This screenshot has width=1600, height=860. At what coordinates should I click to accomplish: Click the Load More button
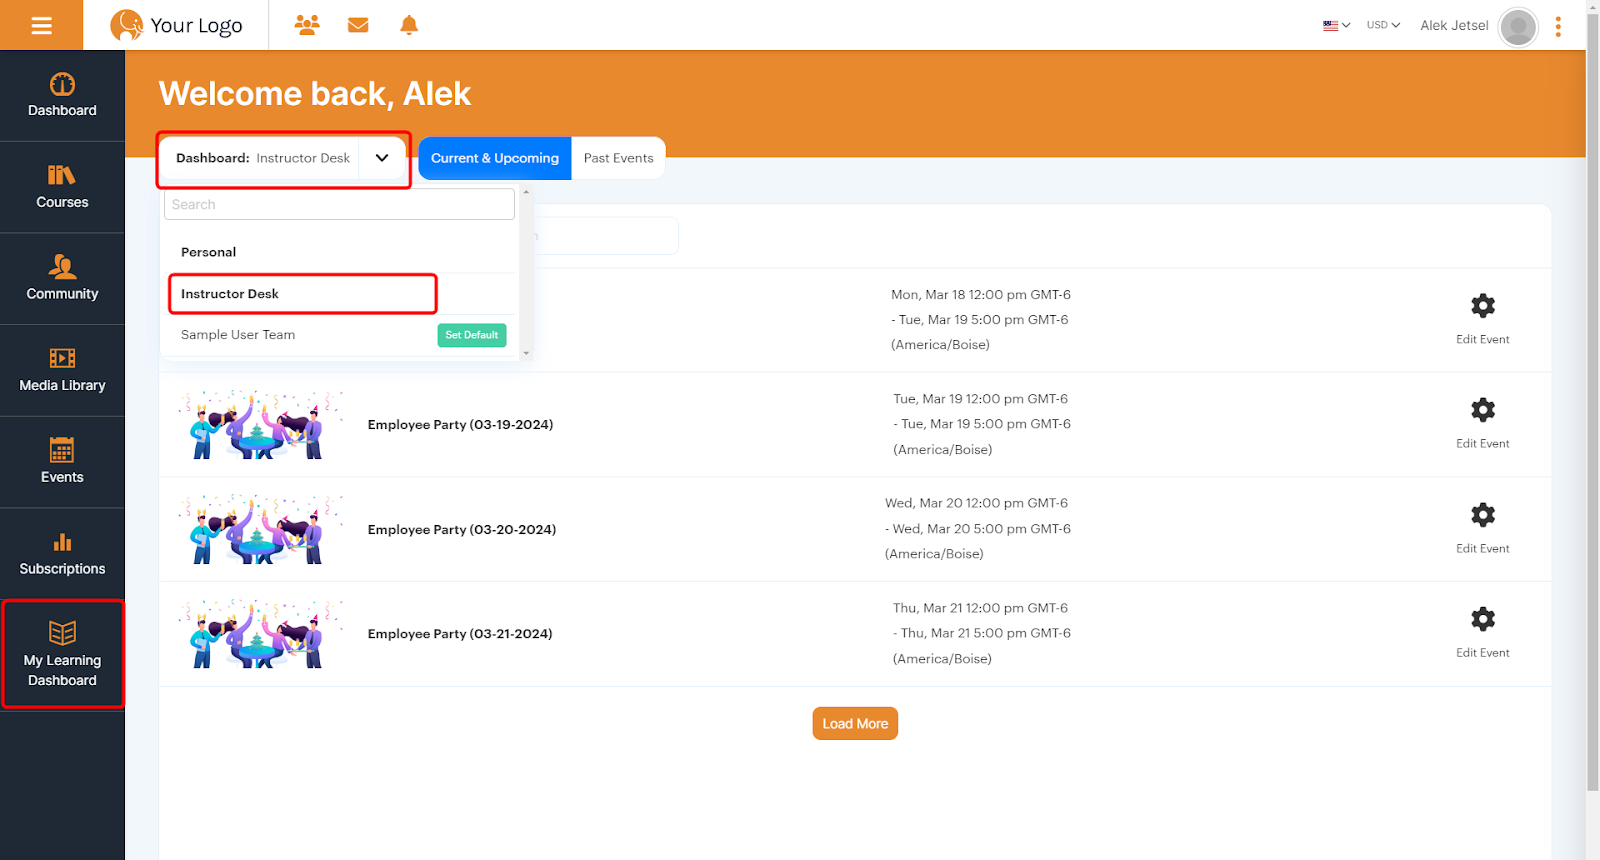855,724
